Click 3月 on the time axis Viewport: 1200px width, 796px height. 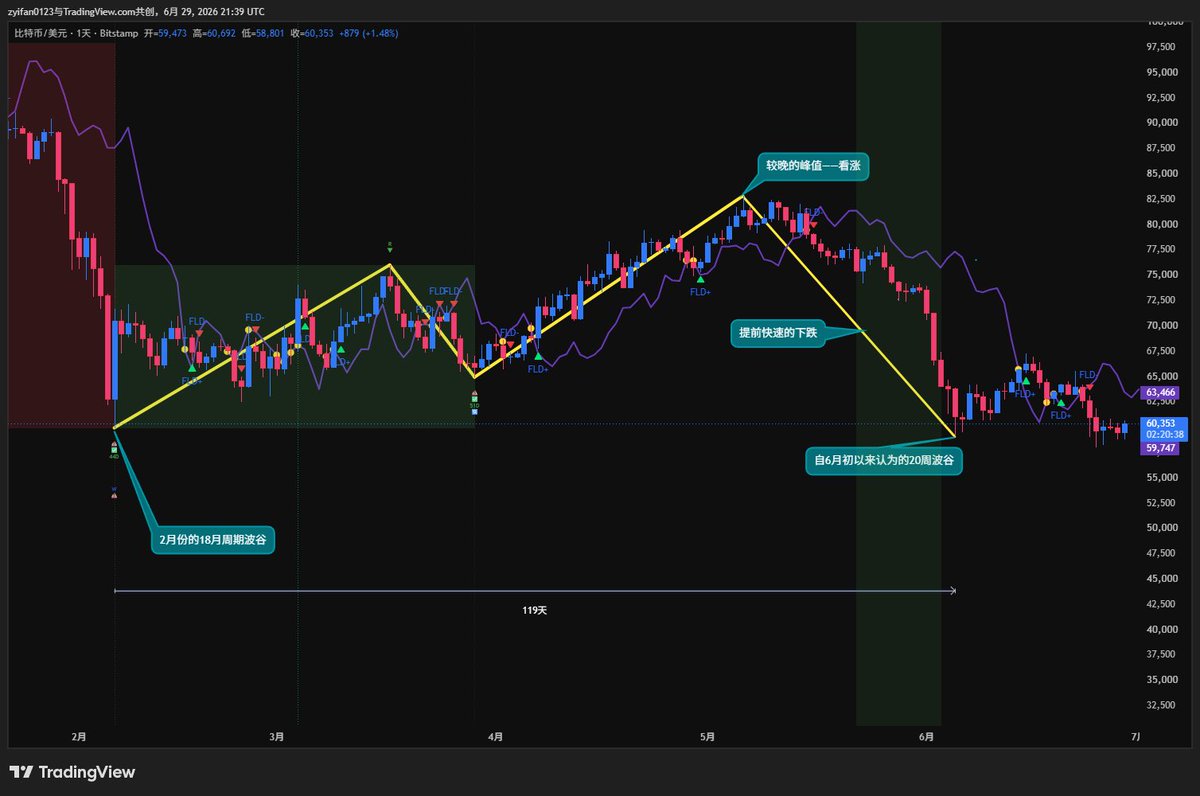[277, 738]
